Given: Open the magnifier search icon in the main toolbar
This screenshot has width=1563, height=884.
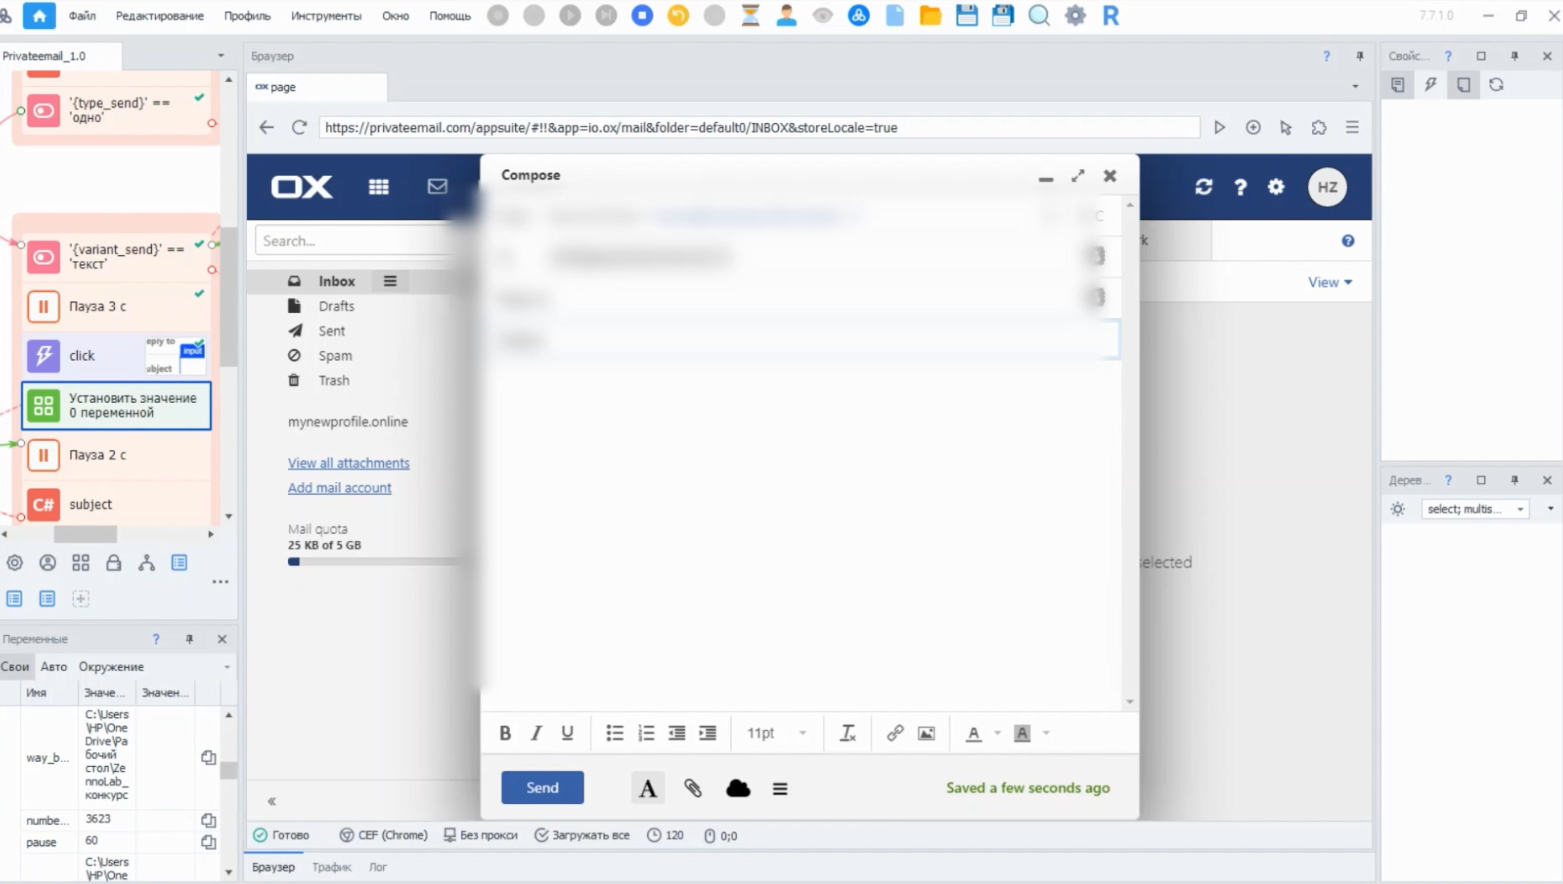Looking at the screenshot, I should point(1039,15).
